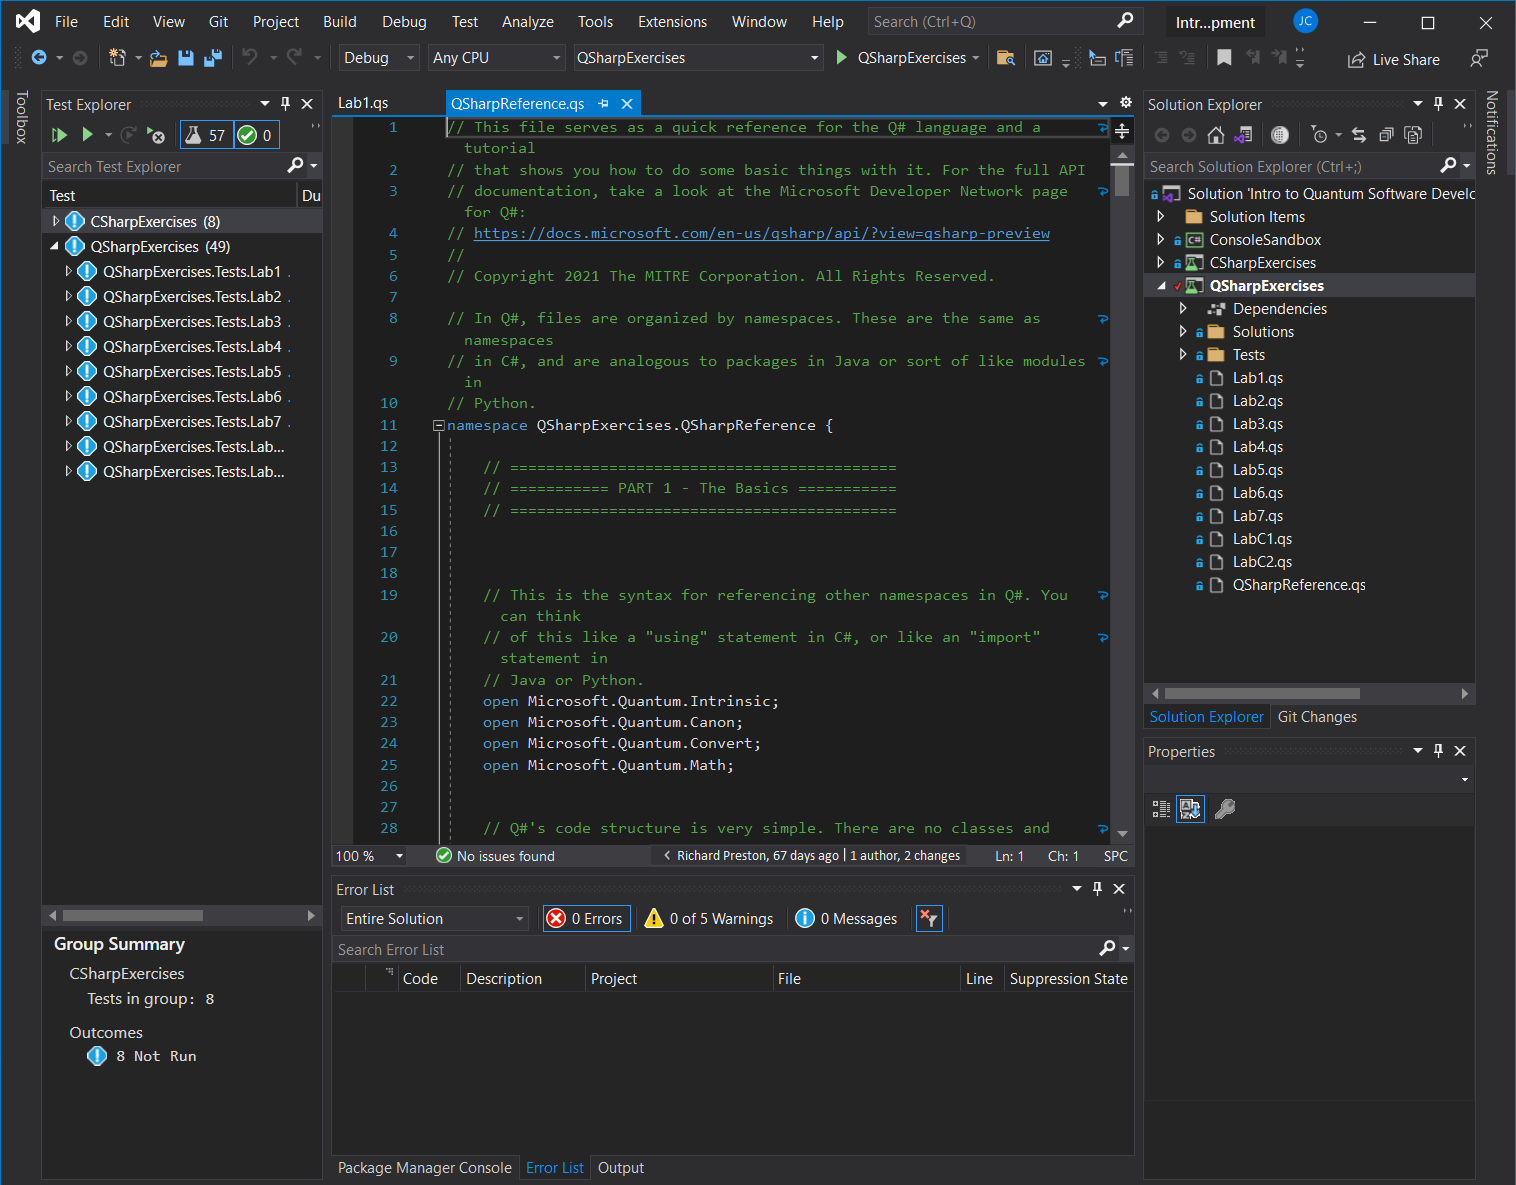1516x1185 pixels.
Task: Toggle the 0 Errors filter
Action: [587, 919]
